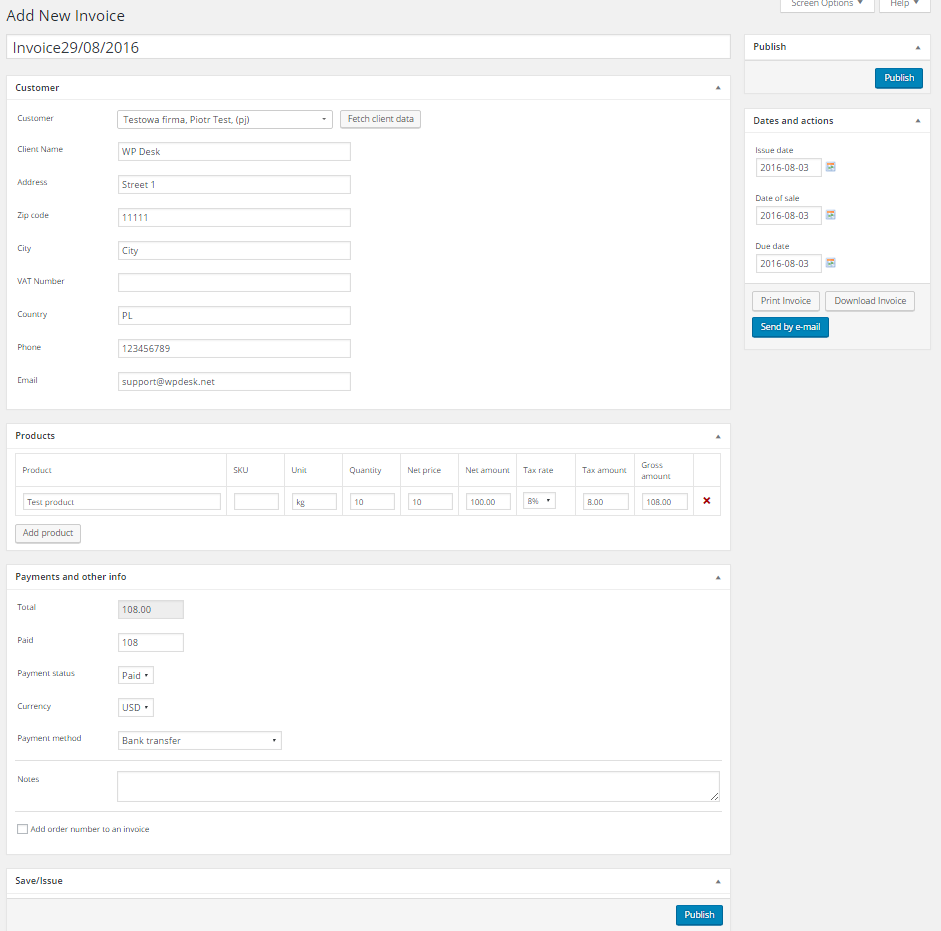Change the Payment status dropdown
Image resolution: width=941 pixels, height=931 pixels.
pyautogui.click(x=135, y=675)
